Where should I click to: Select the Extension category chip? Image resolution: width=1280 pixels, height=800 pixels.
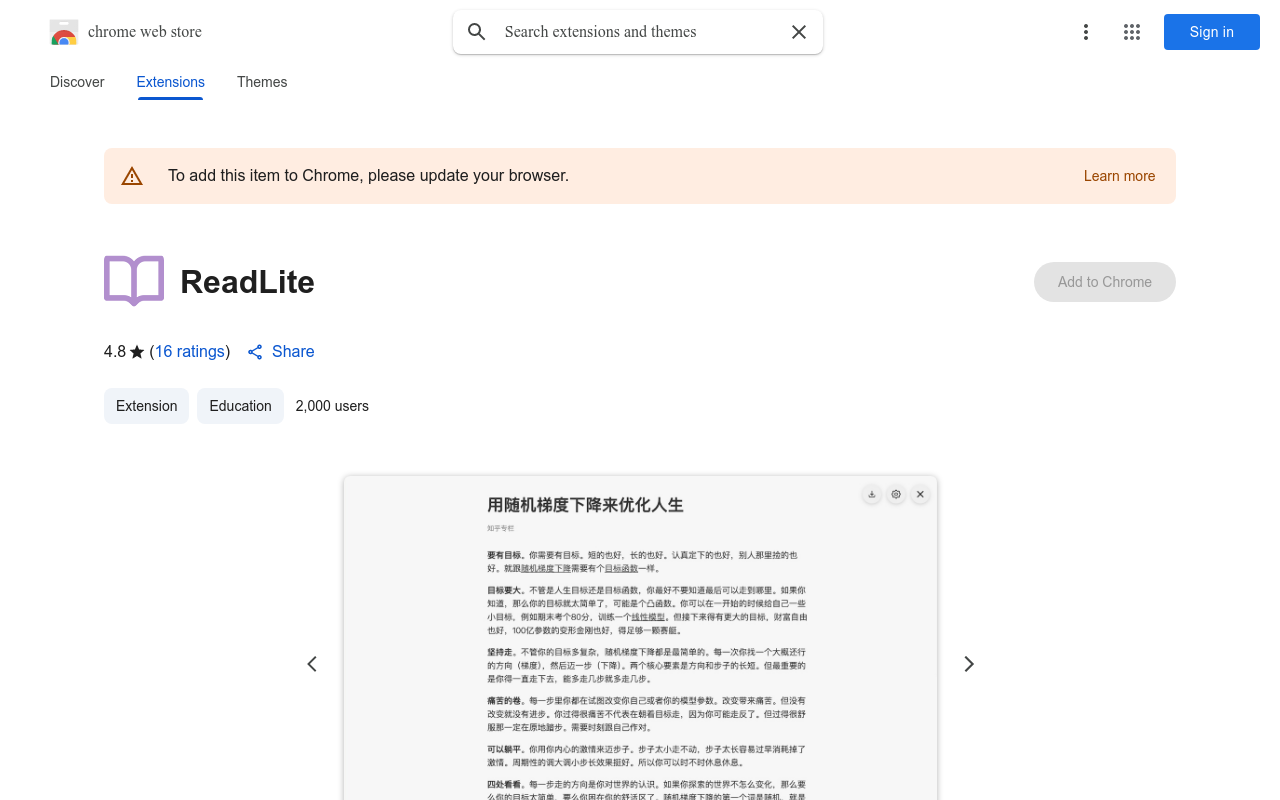click(146, 406)
